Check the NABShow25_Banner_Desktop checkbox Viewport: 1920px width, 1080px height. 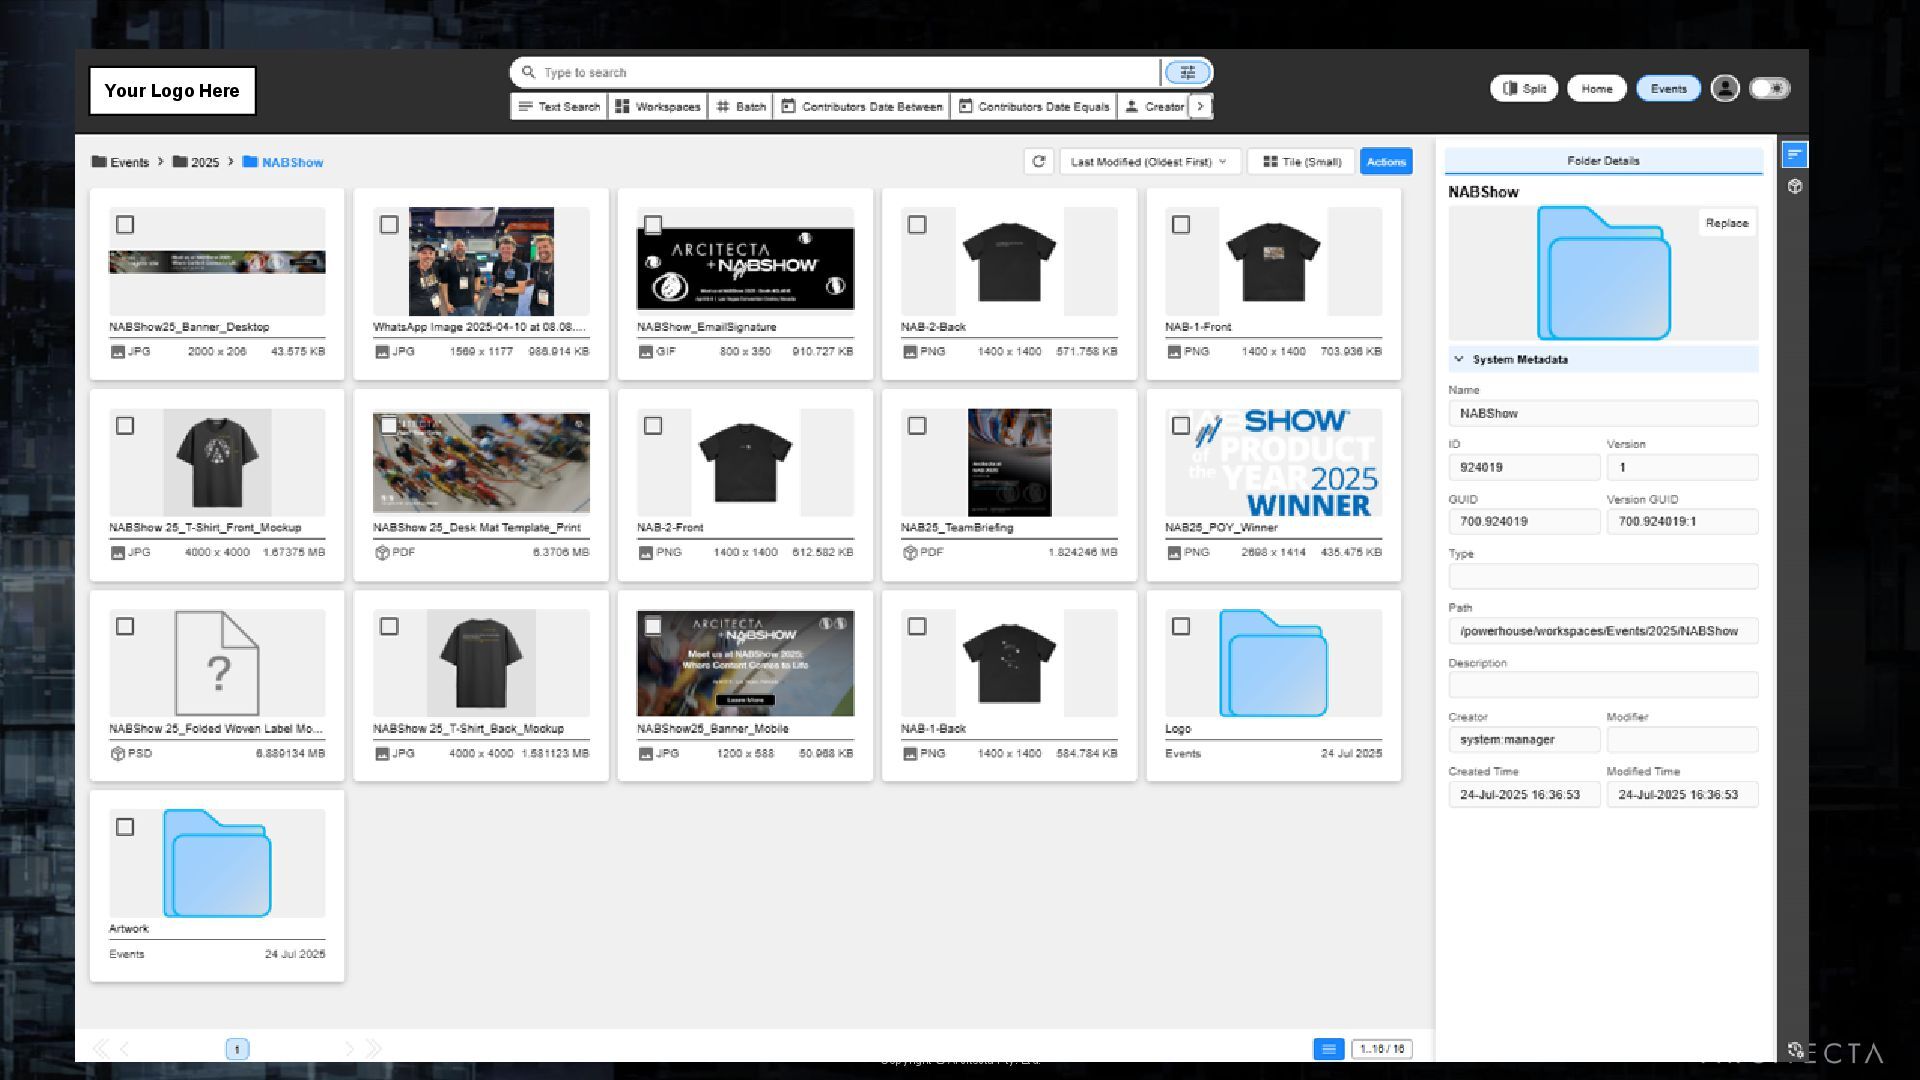(125, 225)
